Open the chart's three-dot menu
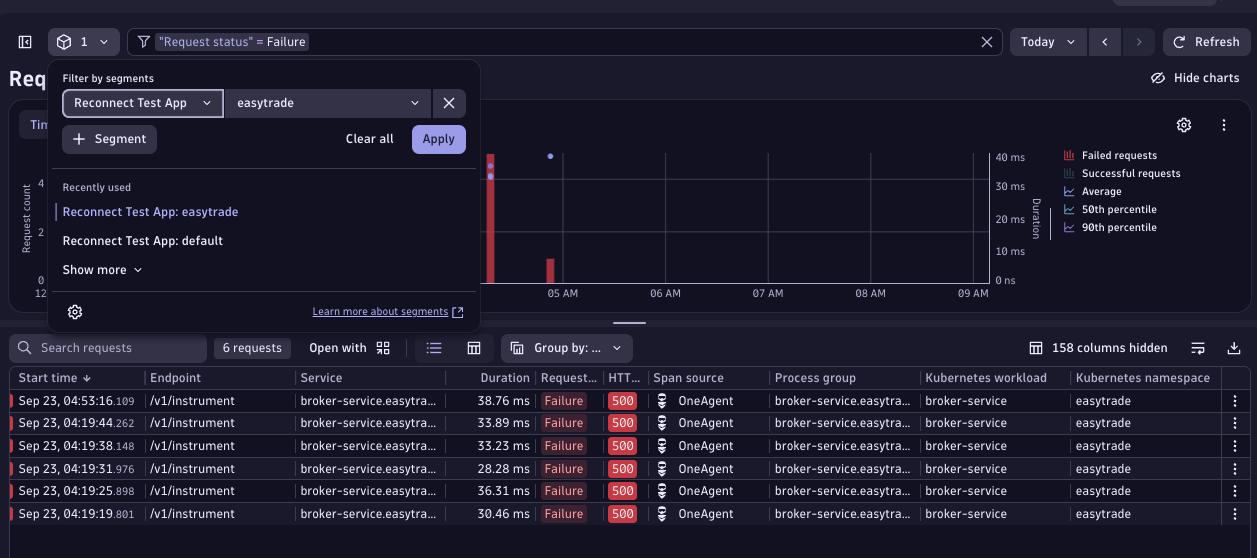This screenshot has width=1257, height=558. point(1224,125)
